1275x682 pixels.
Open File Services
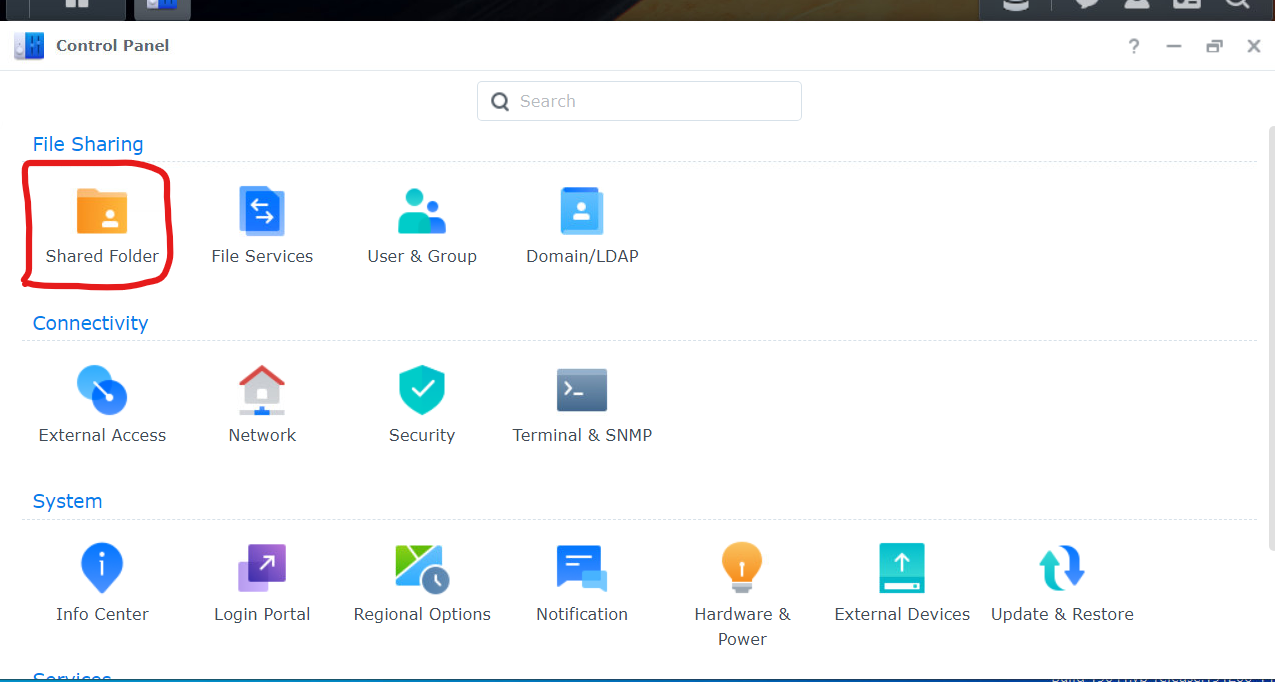[262, 227]
